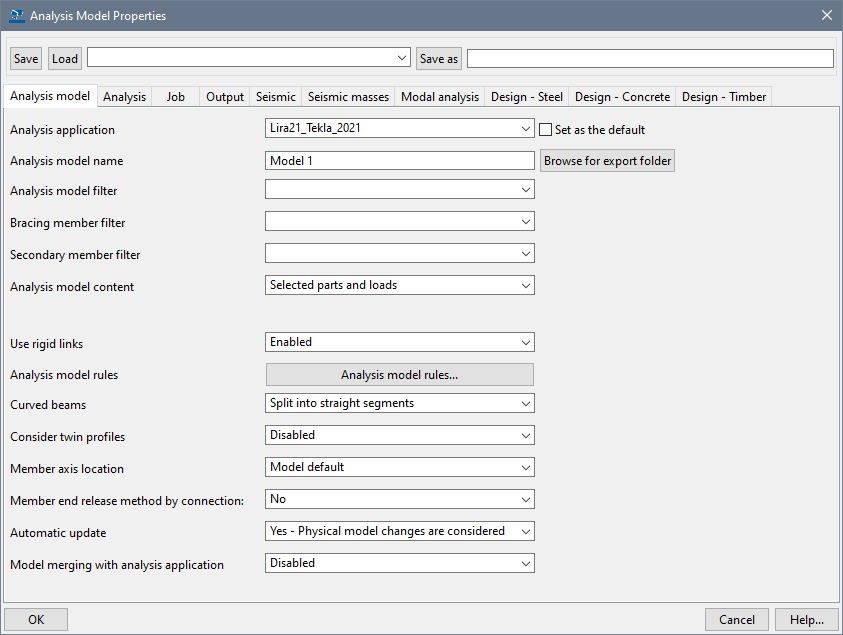Confirm the dialog with OK

[36, 620]
